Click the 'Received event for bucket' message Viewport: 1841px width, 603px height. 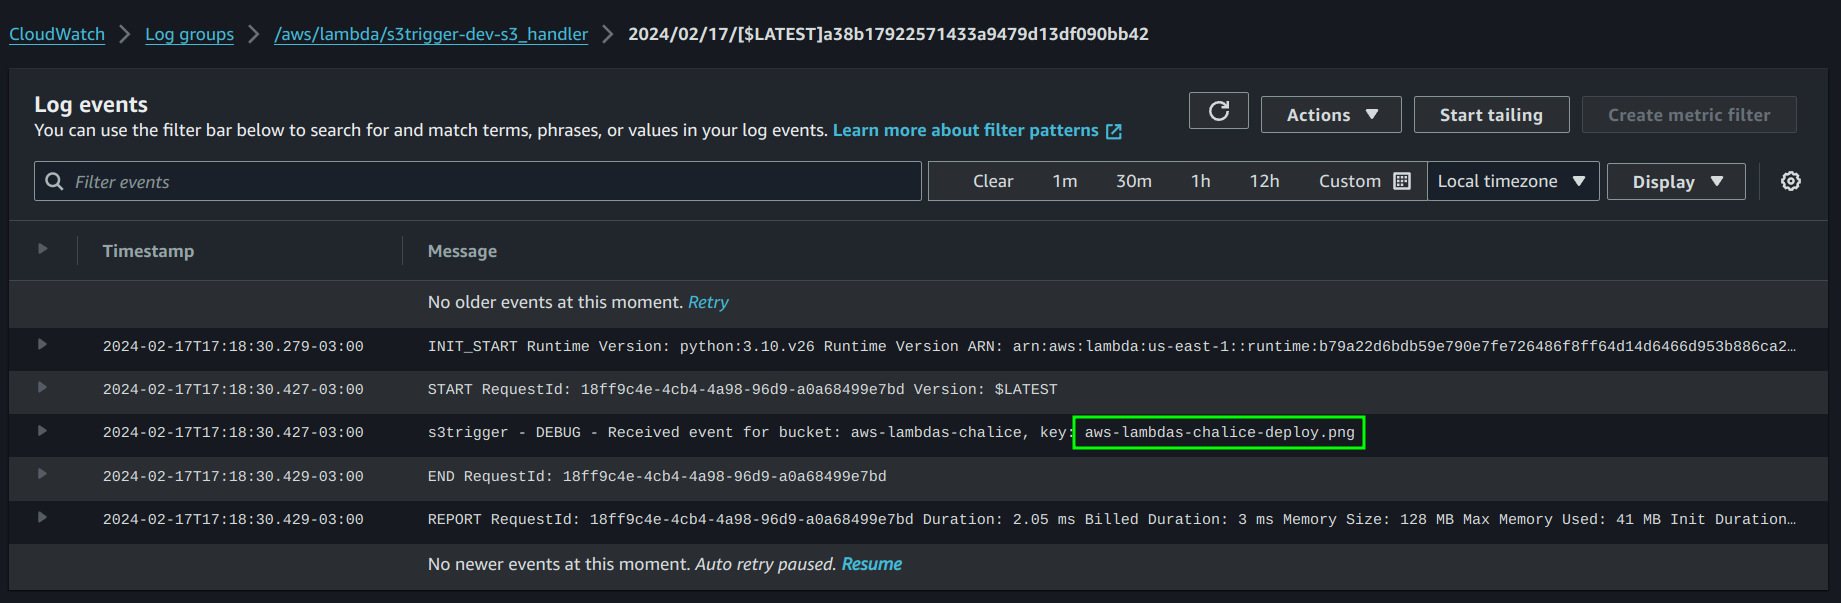point(891,432)
